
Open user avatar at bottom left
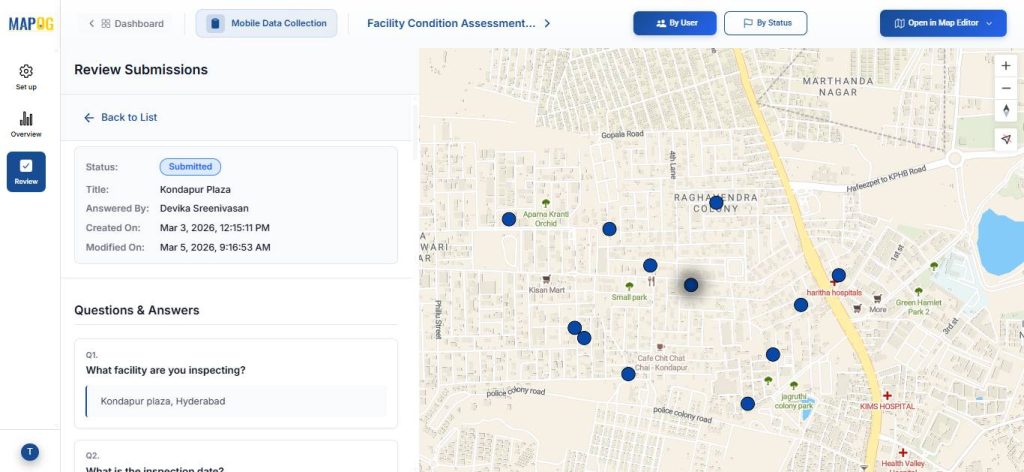(30, 452)
